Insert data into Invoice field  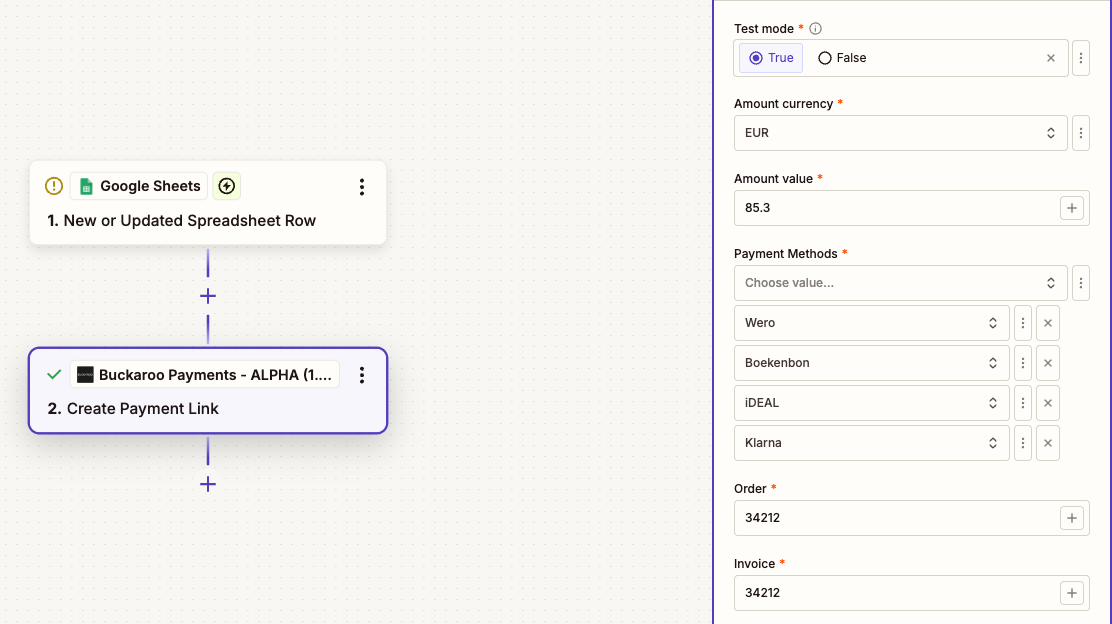point(1072,593)
